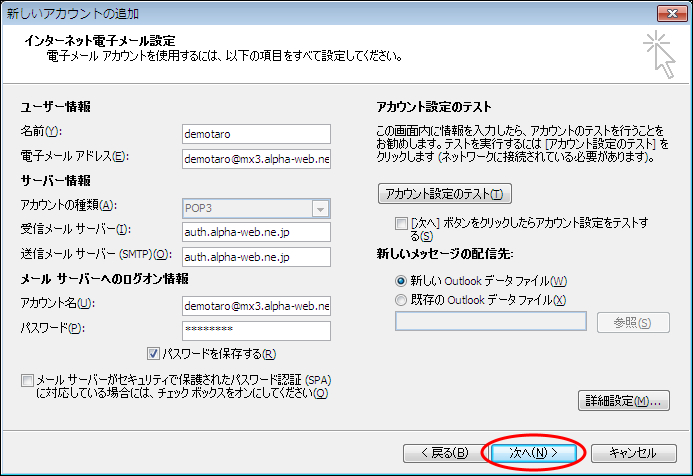Enable the SPA password authentication checkbox
Viewport: 693px width, 476px height.
pyautogui.click(x=27, y=380)
